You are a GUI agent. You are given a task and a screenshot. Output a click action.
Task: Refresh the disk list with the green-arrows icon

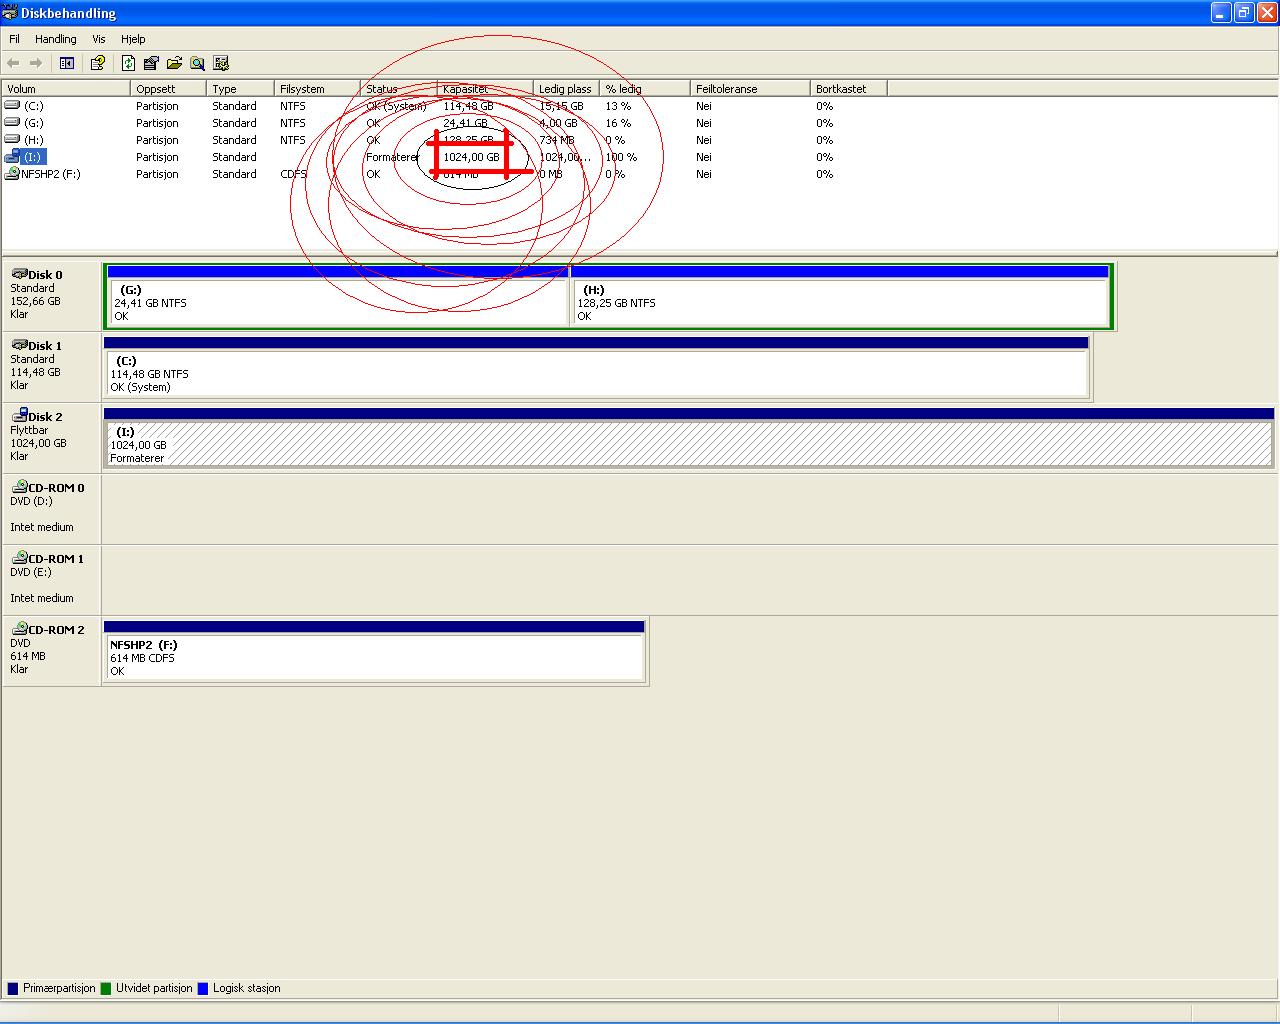128,63
